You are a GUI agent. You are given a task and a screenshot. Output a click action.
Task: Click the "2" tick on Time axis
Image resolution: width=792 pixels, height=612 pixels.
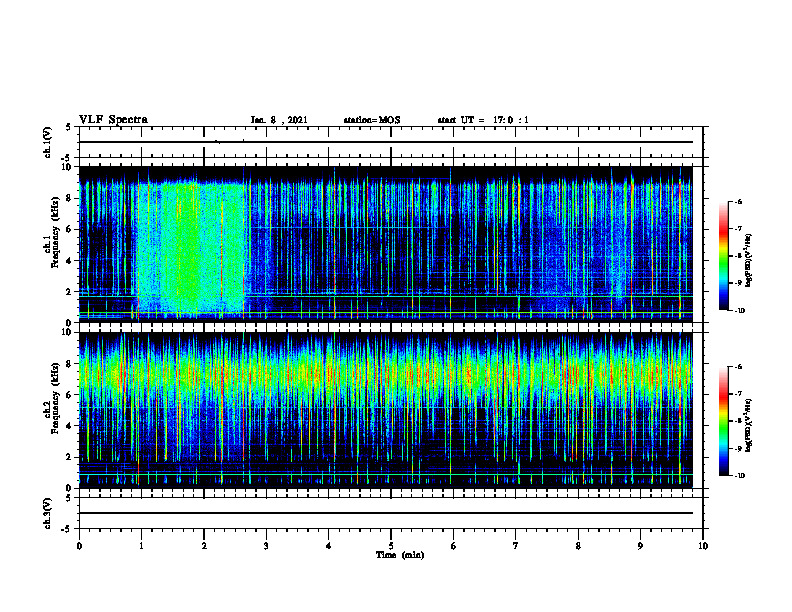tap(204, 546)
